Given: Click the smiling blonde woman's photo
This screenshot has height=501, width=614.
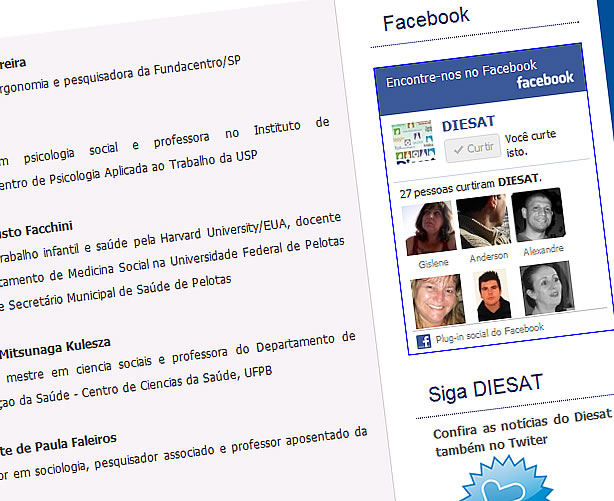Looking at the screenshot, I should (438, 301).
